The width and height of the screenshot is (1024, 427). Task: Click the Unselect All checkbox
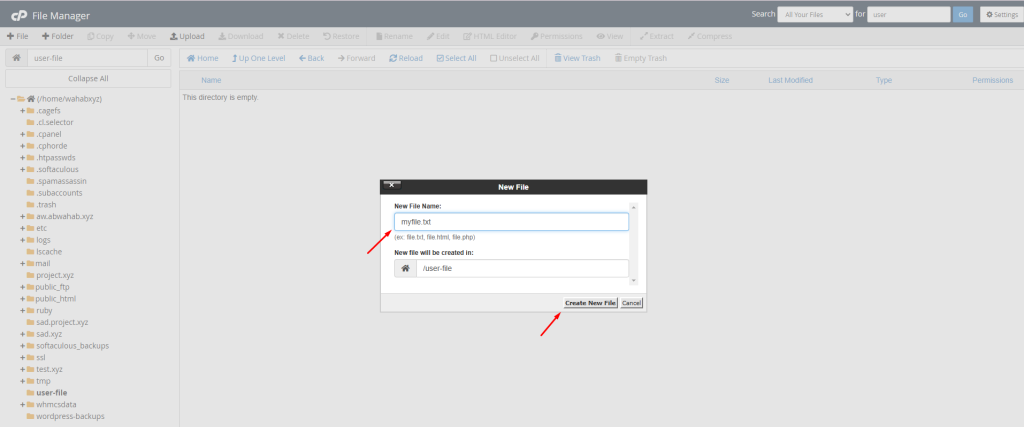coord(517,58)
